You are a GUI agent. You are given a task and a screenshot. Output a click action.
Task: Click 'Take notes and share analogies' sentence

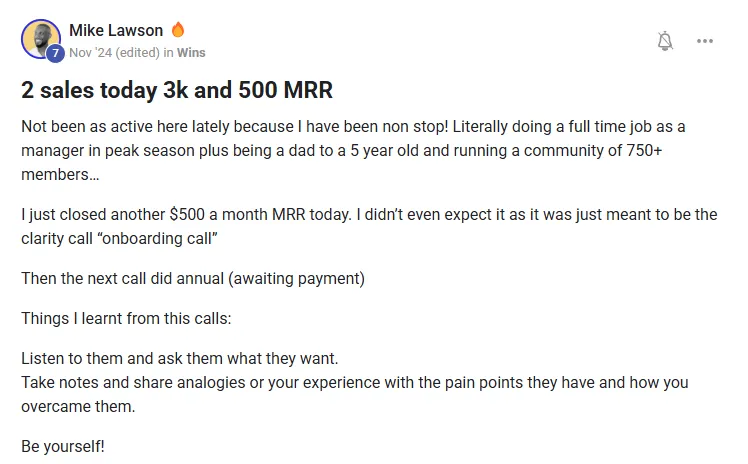tap(354, 394)
